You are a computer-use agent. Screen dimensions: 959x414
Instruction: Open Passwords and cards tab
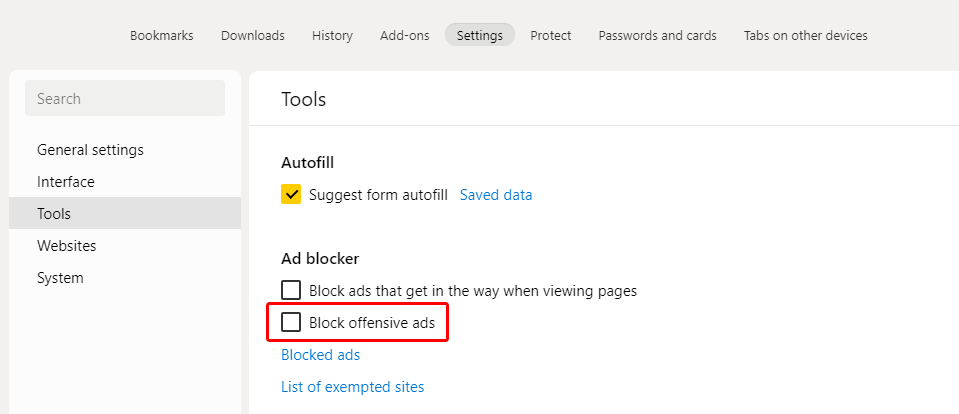point(657,35)
